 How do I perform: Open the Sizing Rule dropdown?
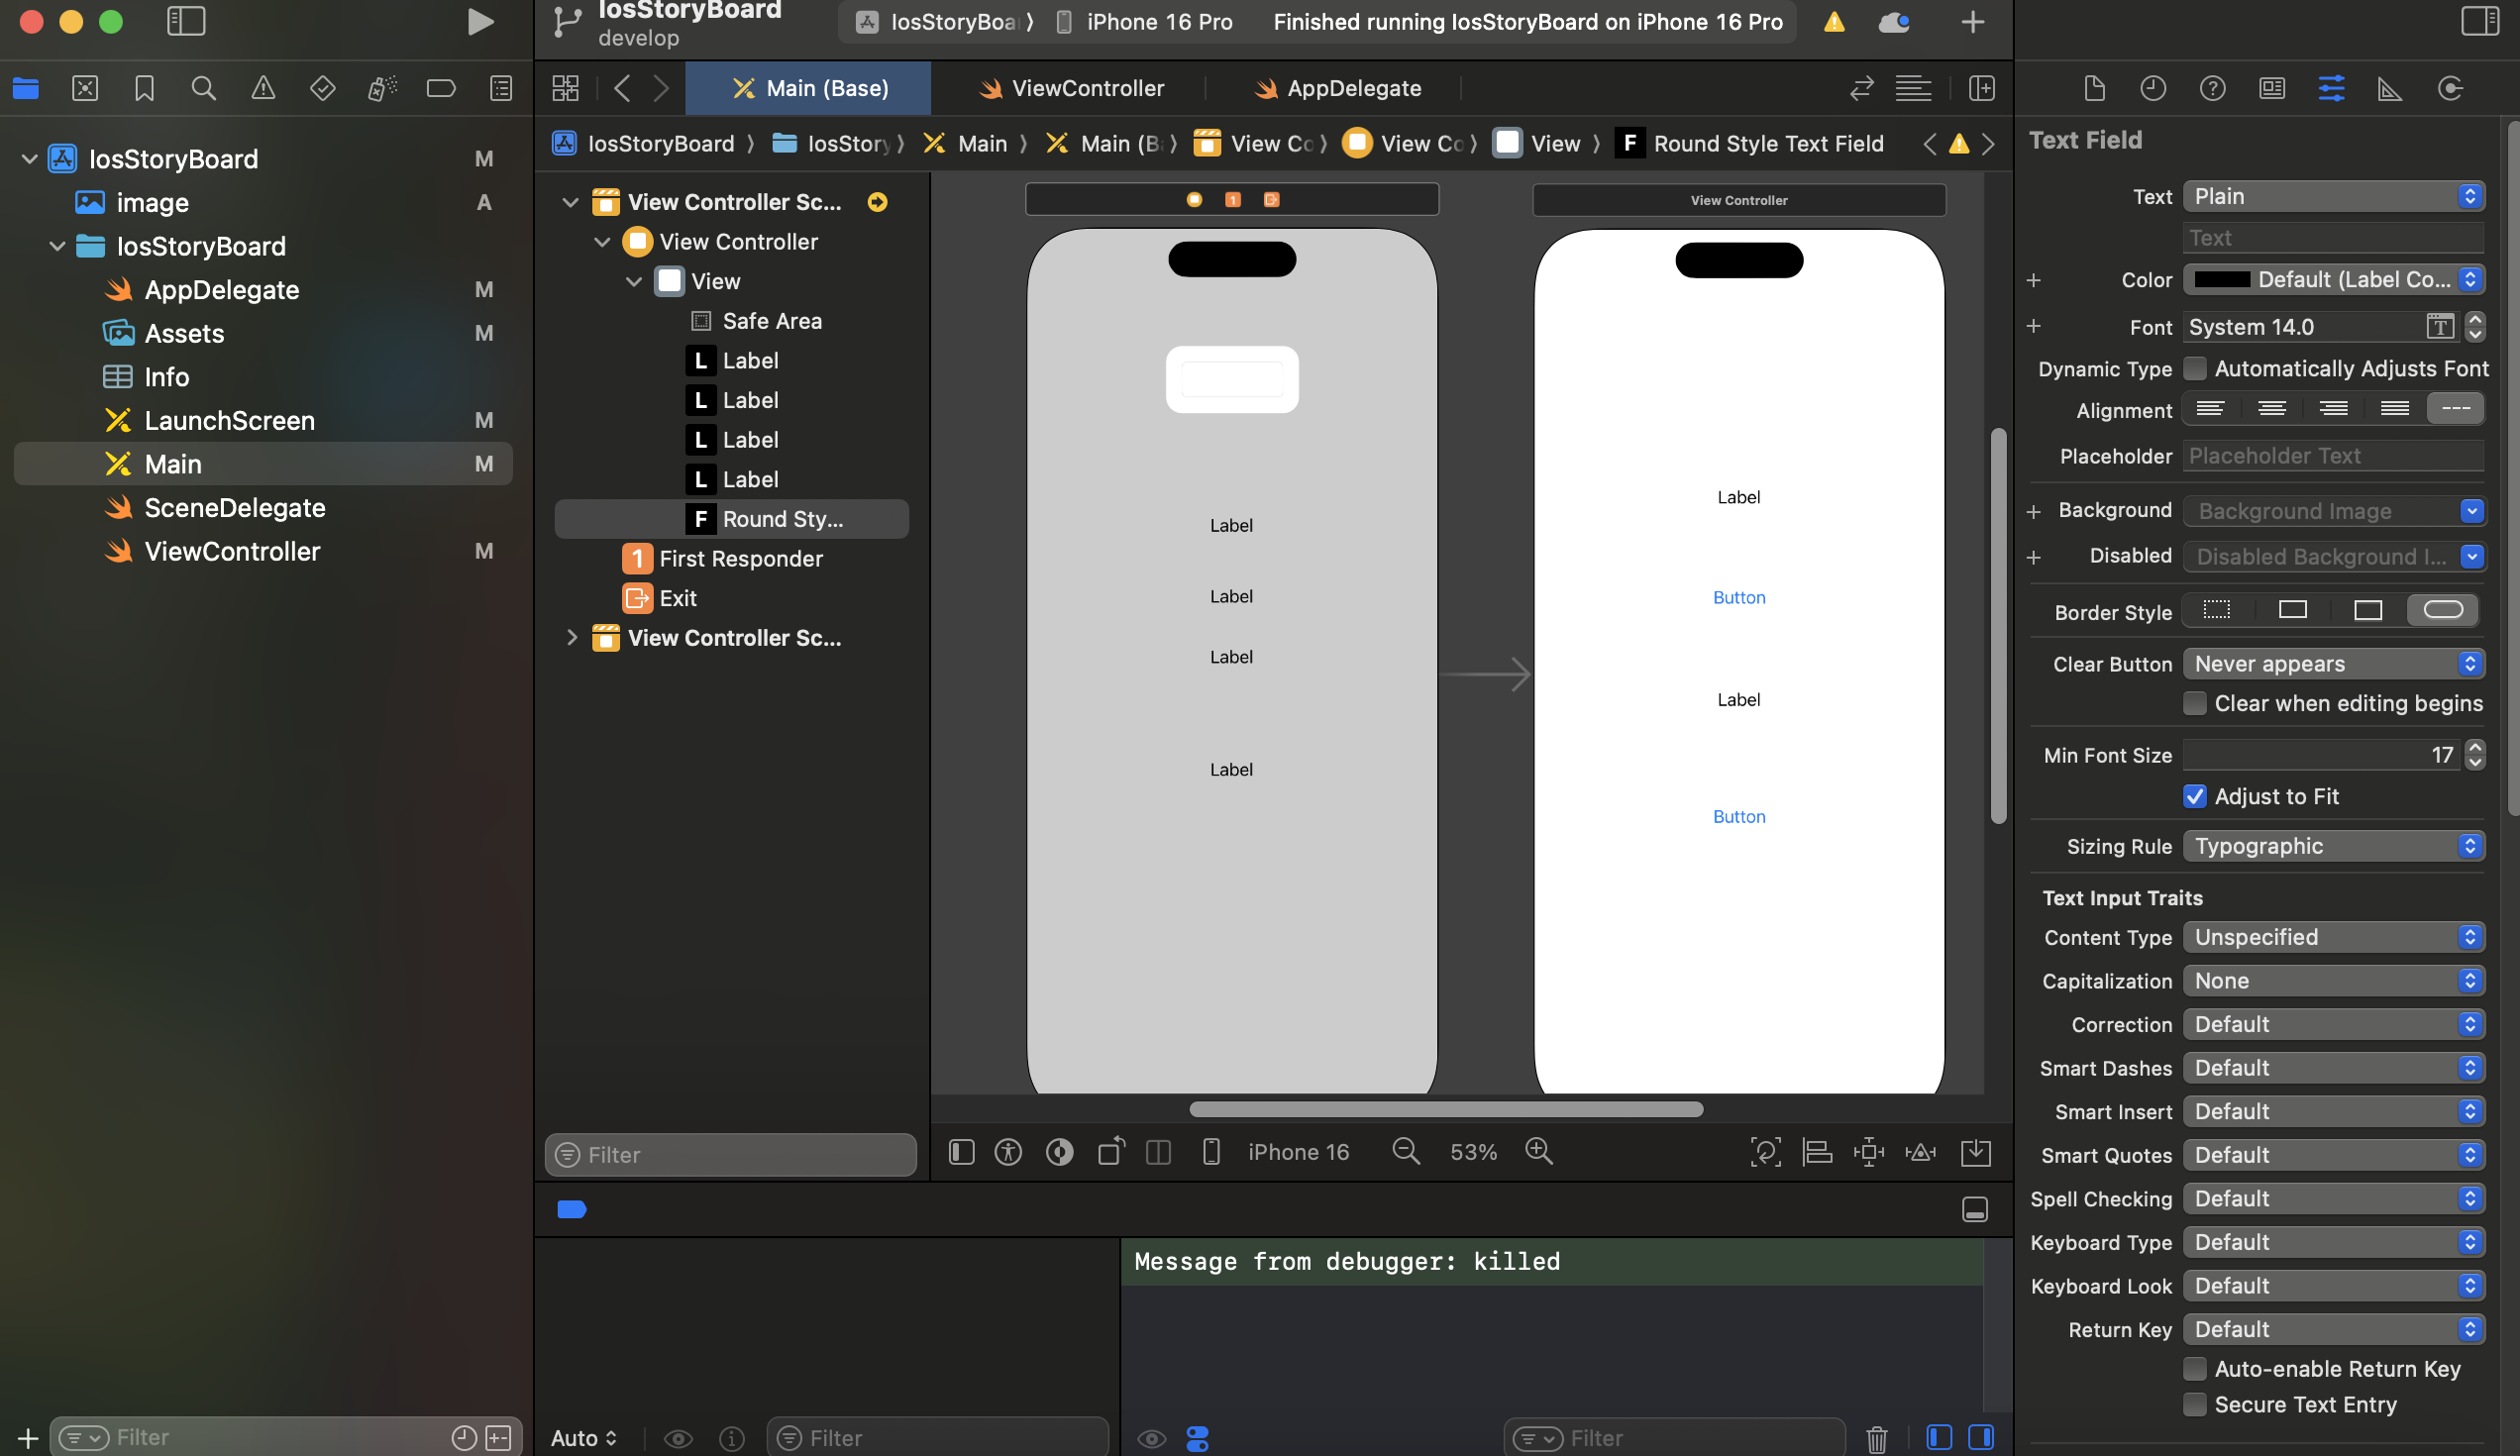point(2334,846)
